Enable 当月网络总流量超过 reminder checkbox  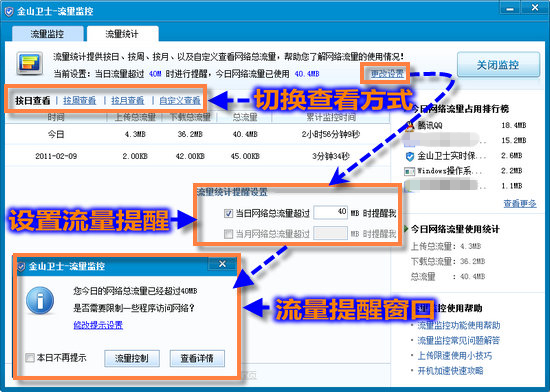(228, 234)
